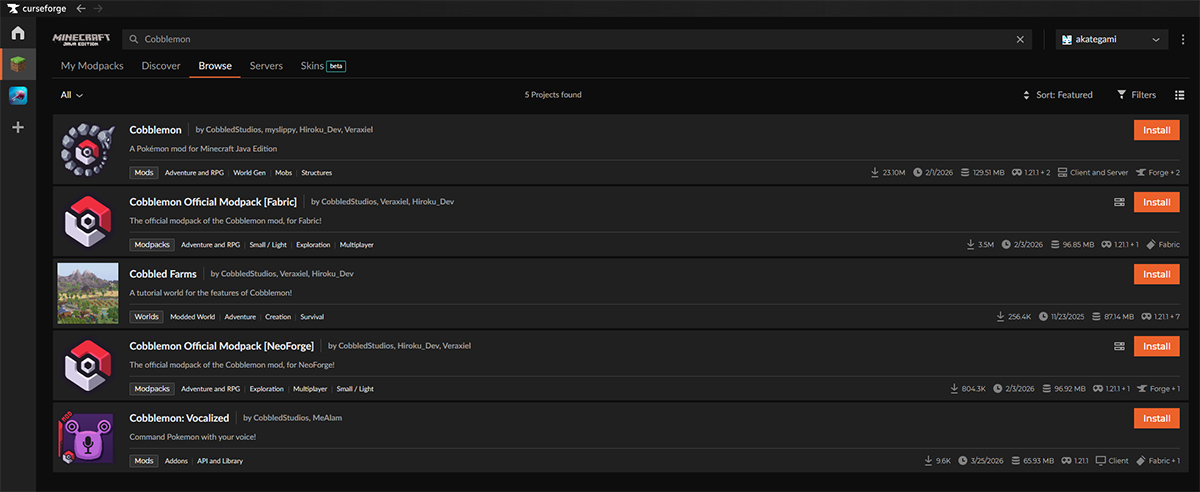Click the akategami profile avatar icon
The height and width of the screenshot is (492, 1200).
pos(1068,39)
